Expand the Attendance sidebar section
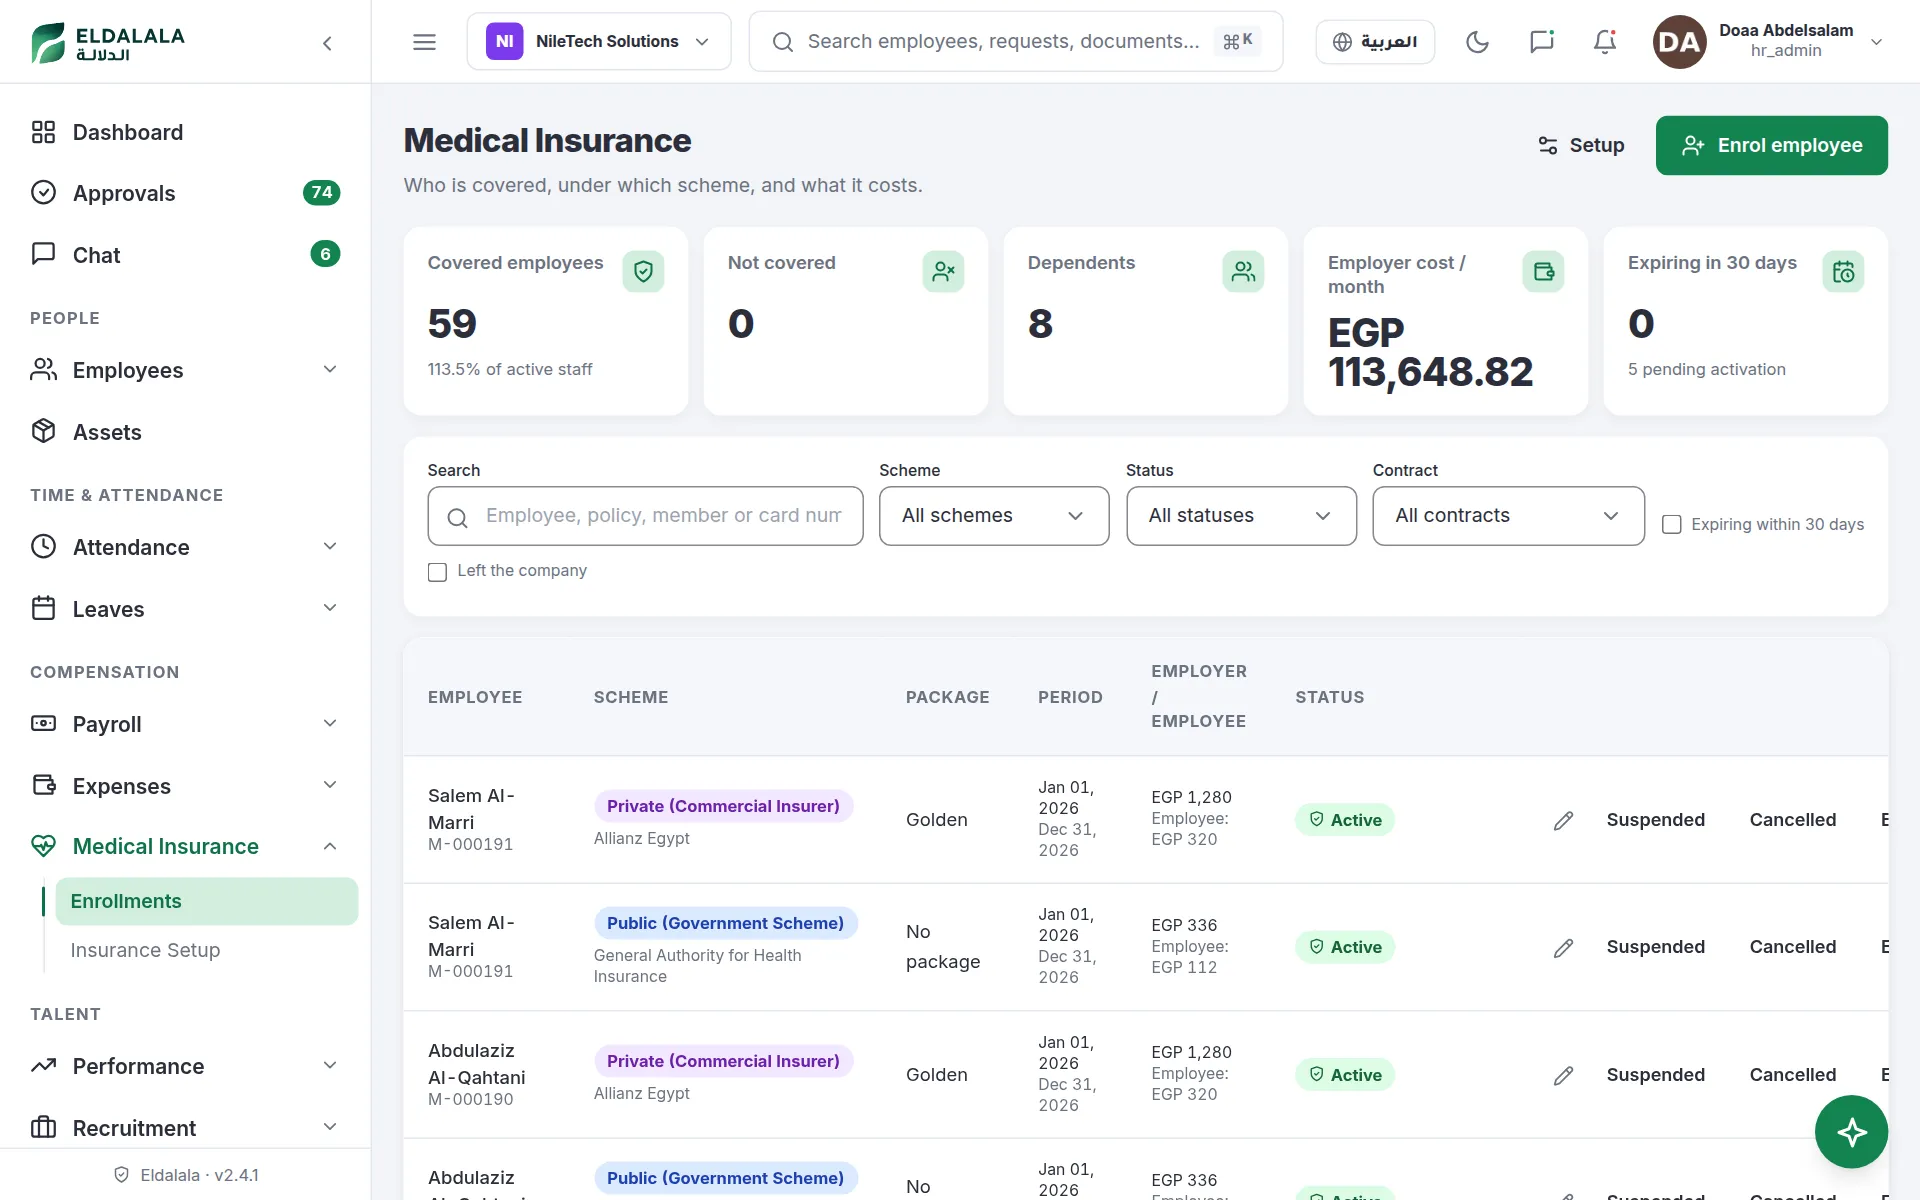Image resolution: width=1920 pixels, height=1200 pixels. (x=185, y=547)
